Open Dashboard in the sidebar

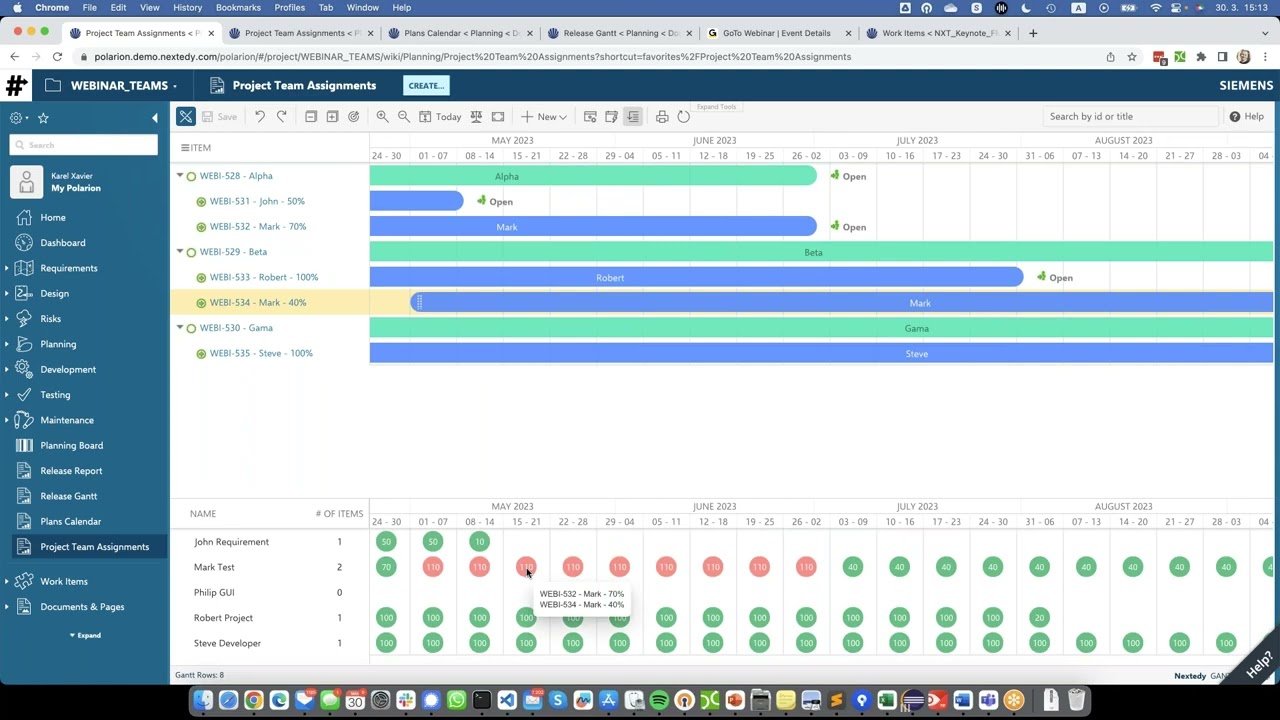62,243
